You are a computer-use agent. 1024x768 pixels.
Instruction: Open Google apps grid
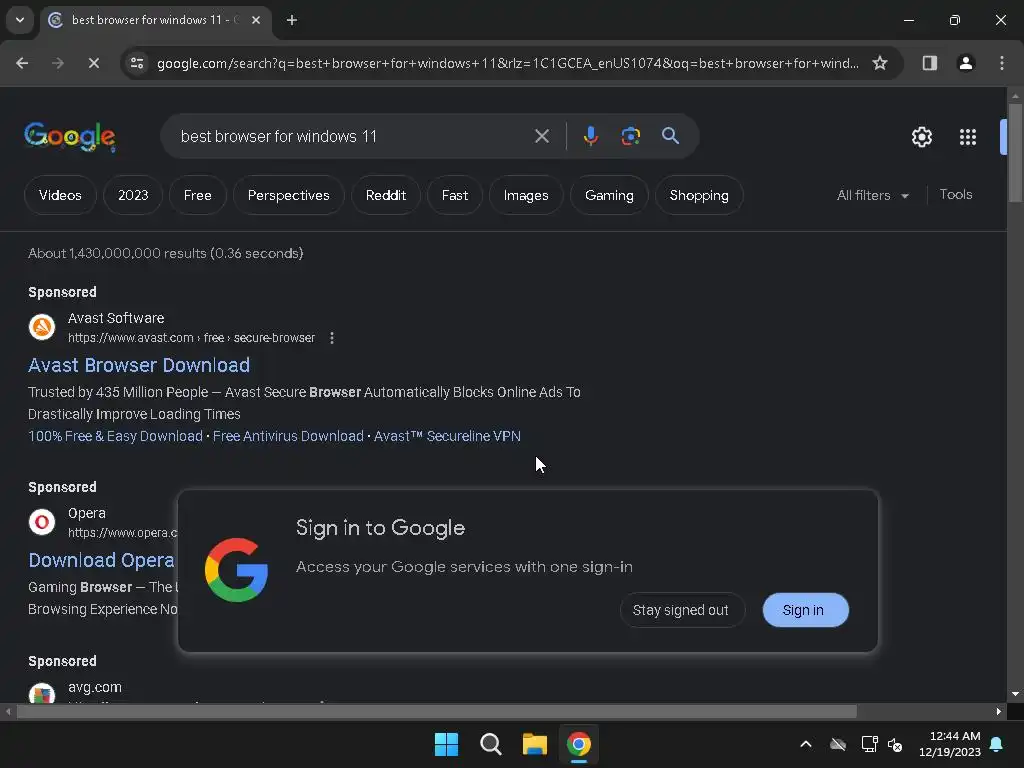(x=968, y=137)
